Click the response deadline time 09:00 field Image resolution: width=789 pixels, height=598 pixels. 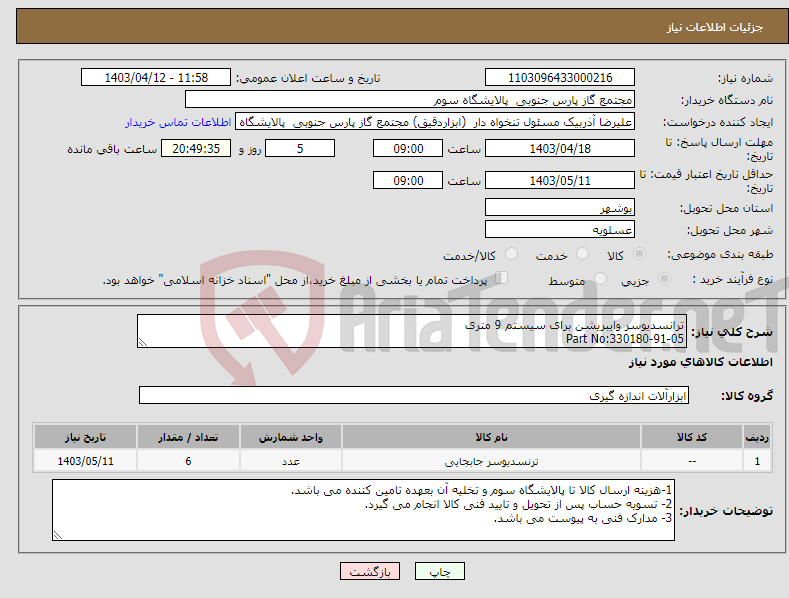(x=408, y=148)
